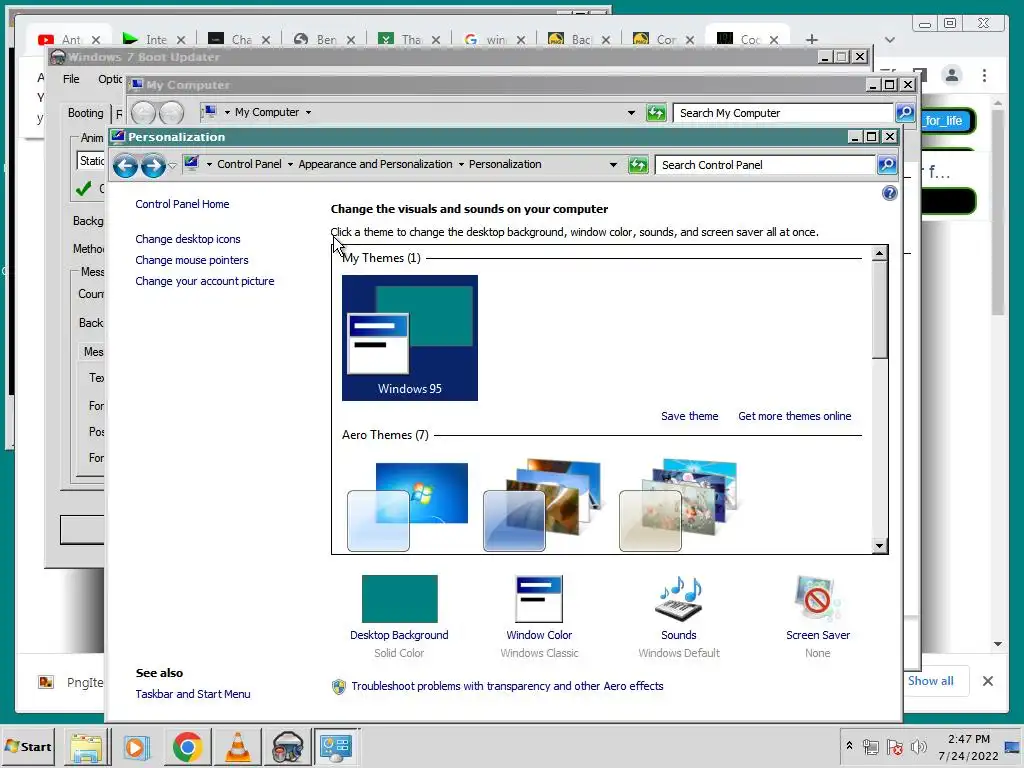Open Window Color settings icon

pyautogui.click(x=539, y=599)
